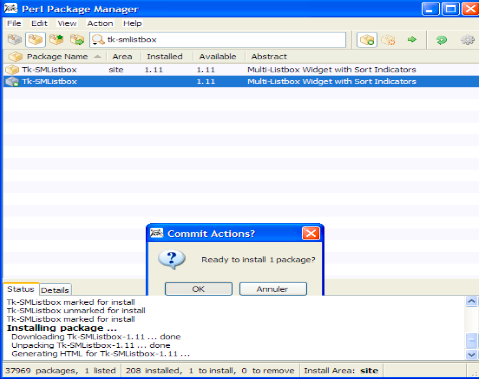Click the Commit Actions dialog title icon

(156, 233)
